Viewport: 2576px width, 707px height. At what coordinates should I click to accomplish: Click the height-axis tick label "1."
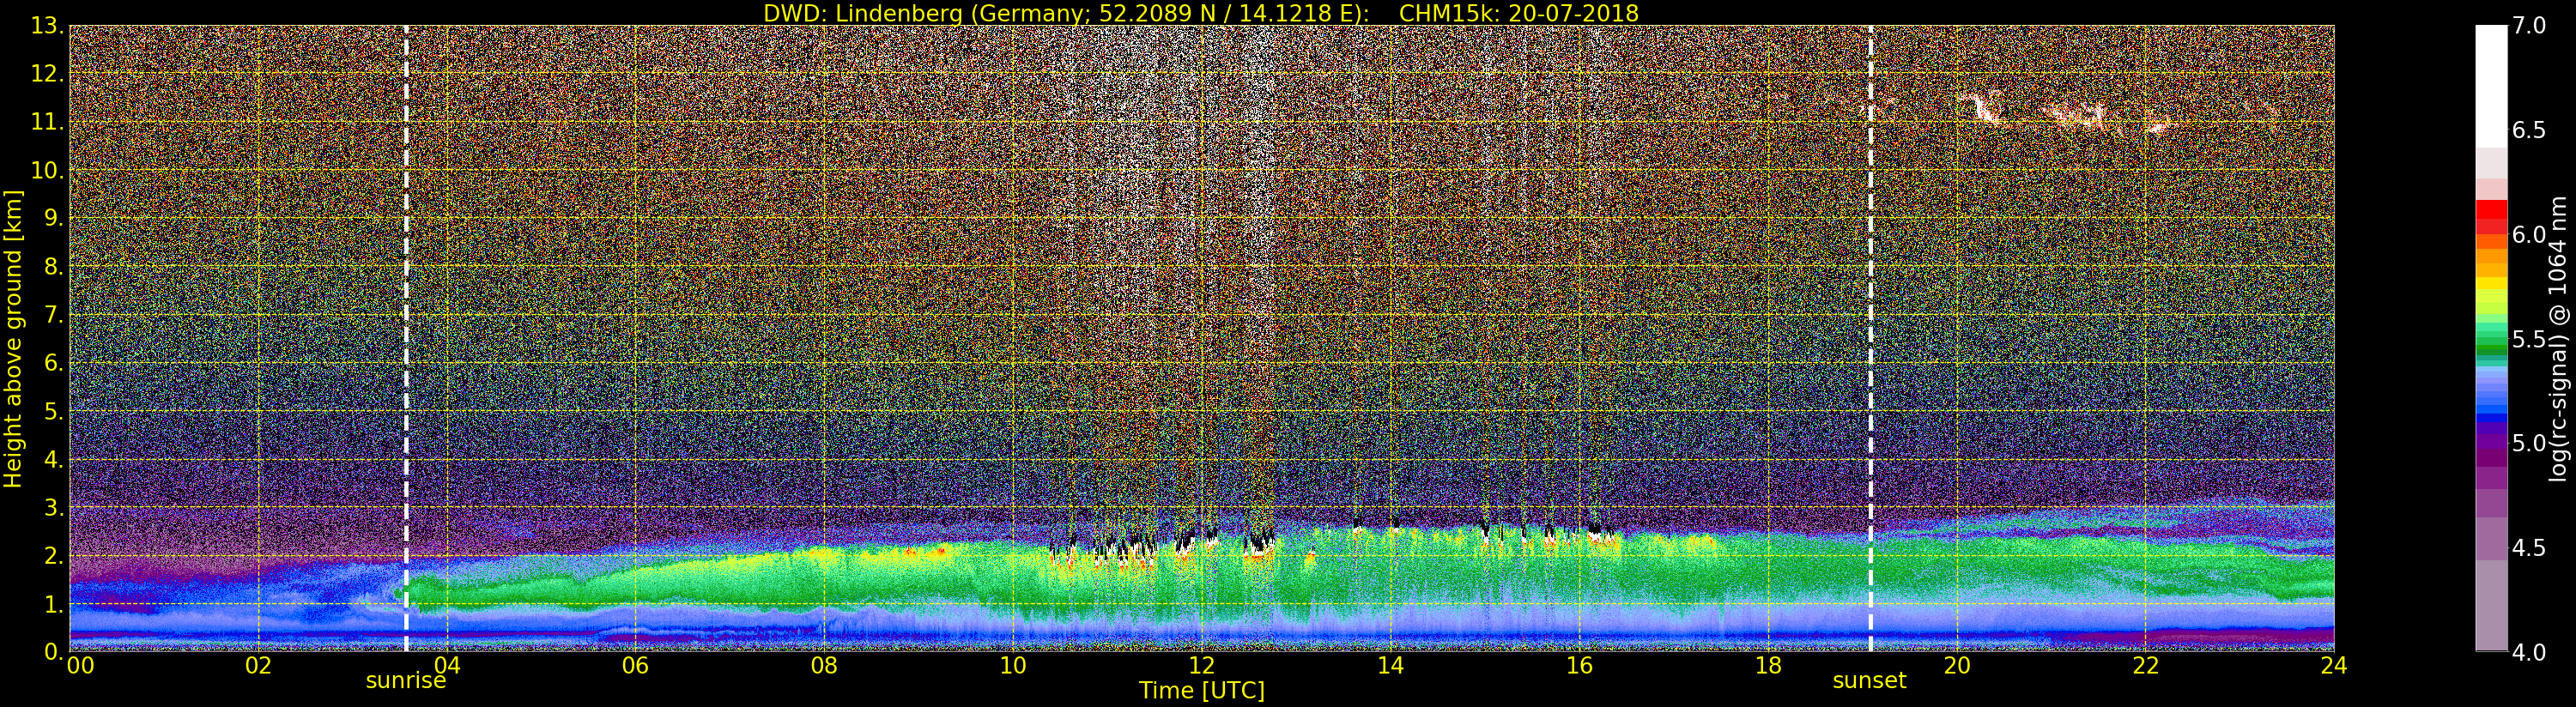(54, 603)
